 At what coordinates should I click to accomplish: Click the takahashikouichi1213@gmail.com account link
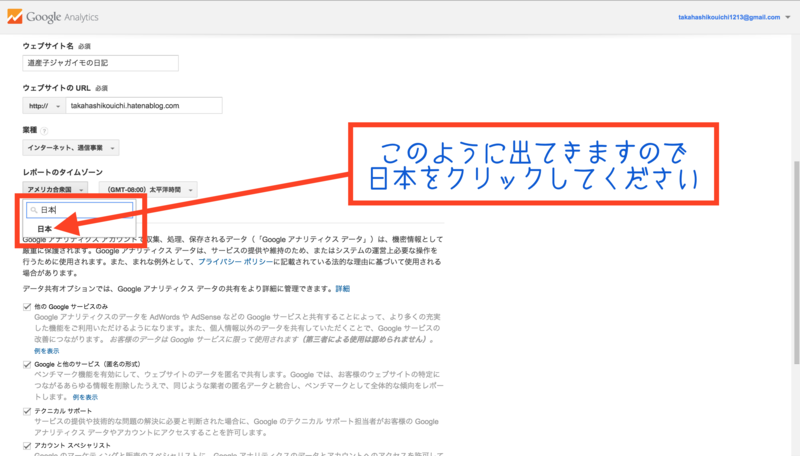point(729,17)
